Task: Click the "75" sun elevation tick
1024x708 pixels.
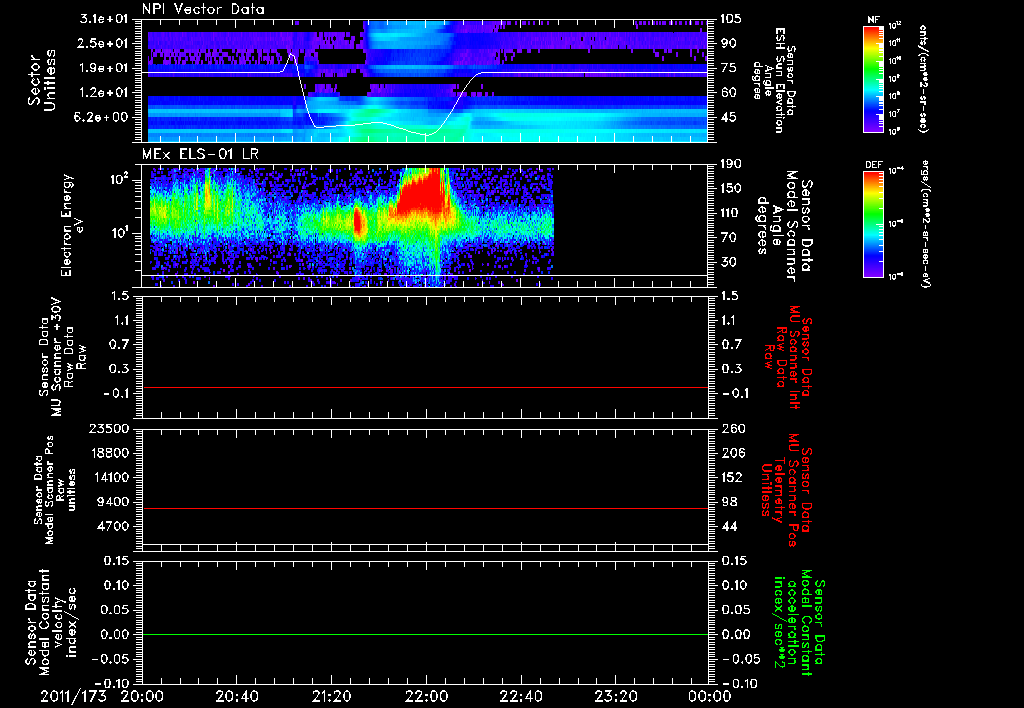Action: pyautogui.click(x=729, y=68)
